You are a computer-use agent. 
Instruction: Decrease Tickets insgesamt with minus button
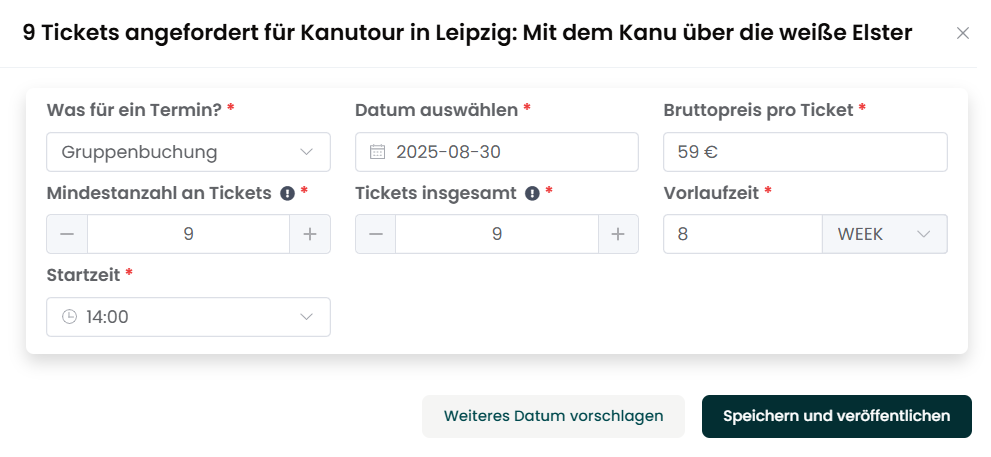tap(375, 234)
